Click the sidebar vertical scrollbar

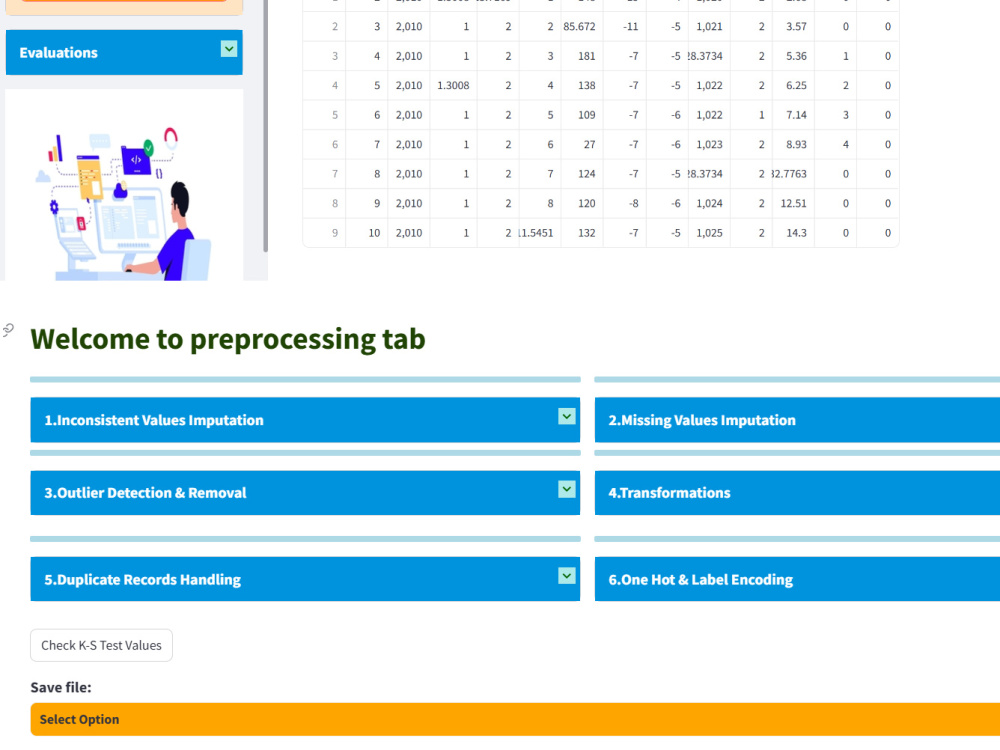pos(265,126)
